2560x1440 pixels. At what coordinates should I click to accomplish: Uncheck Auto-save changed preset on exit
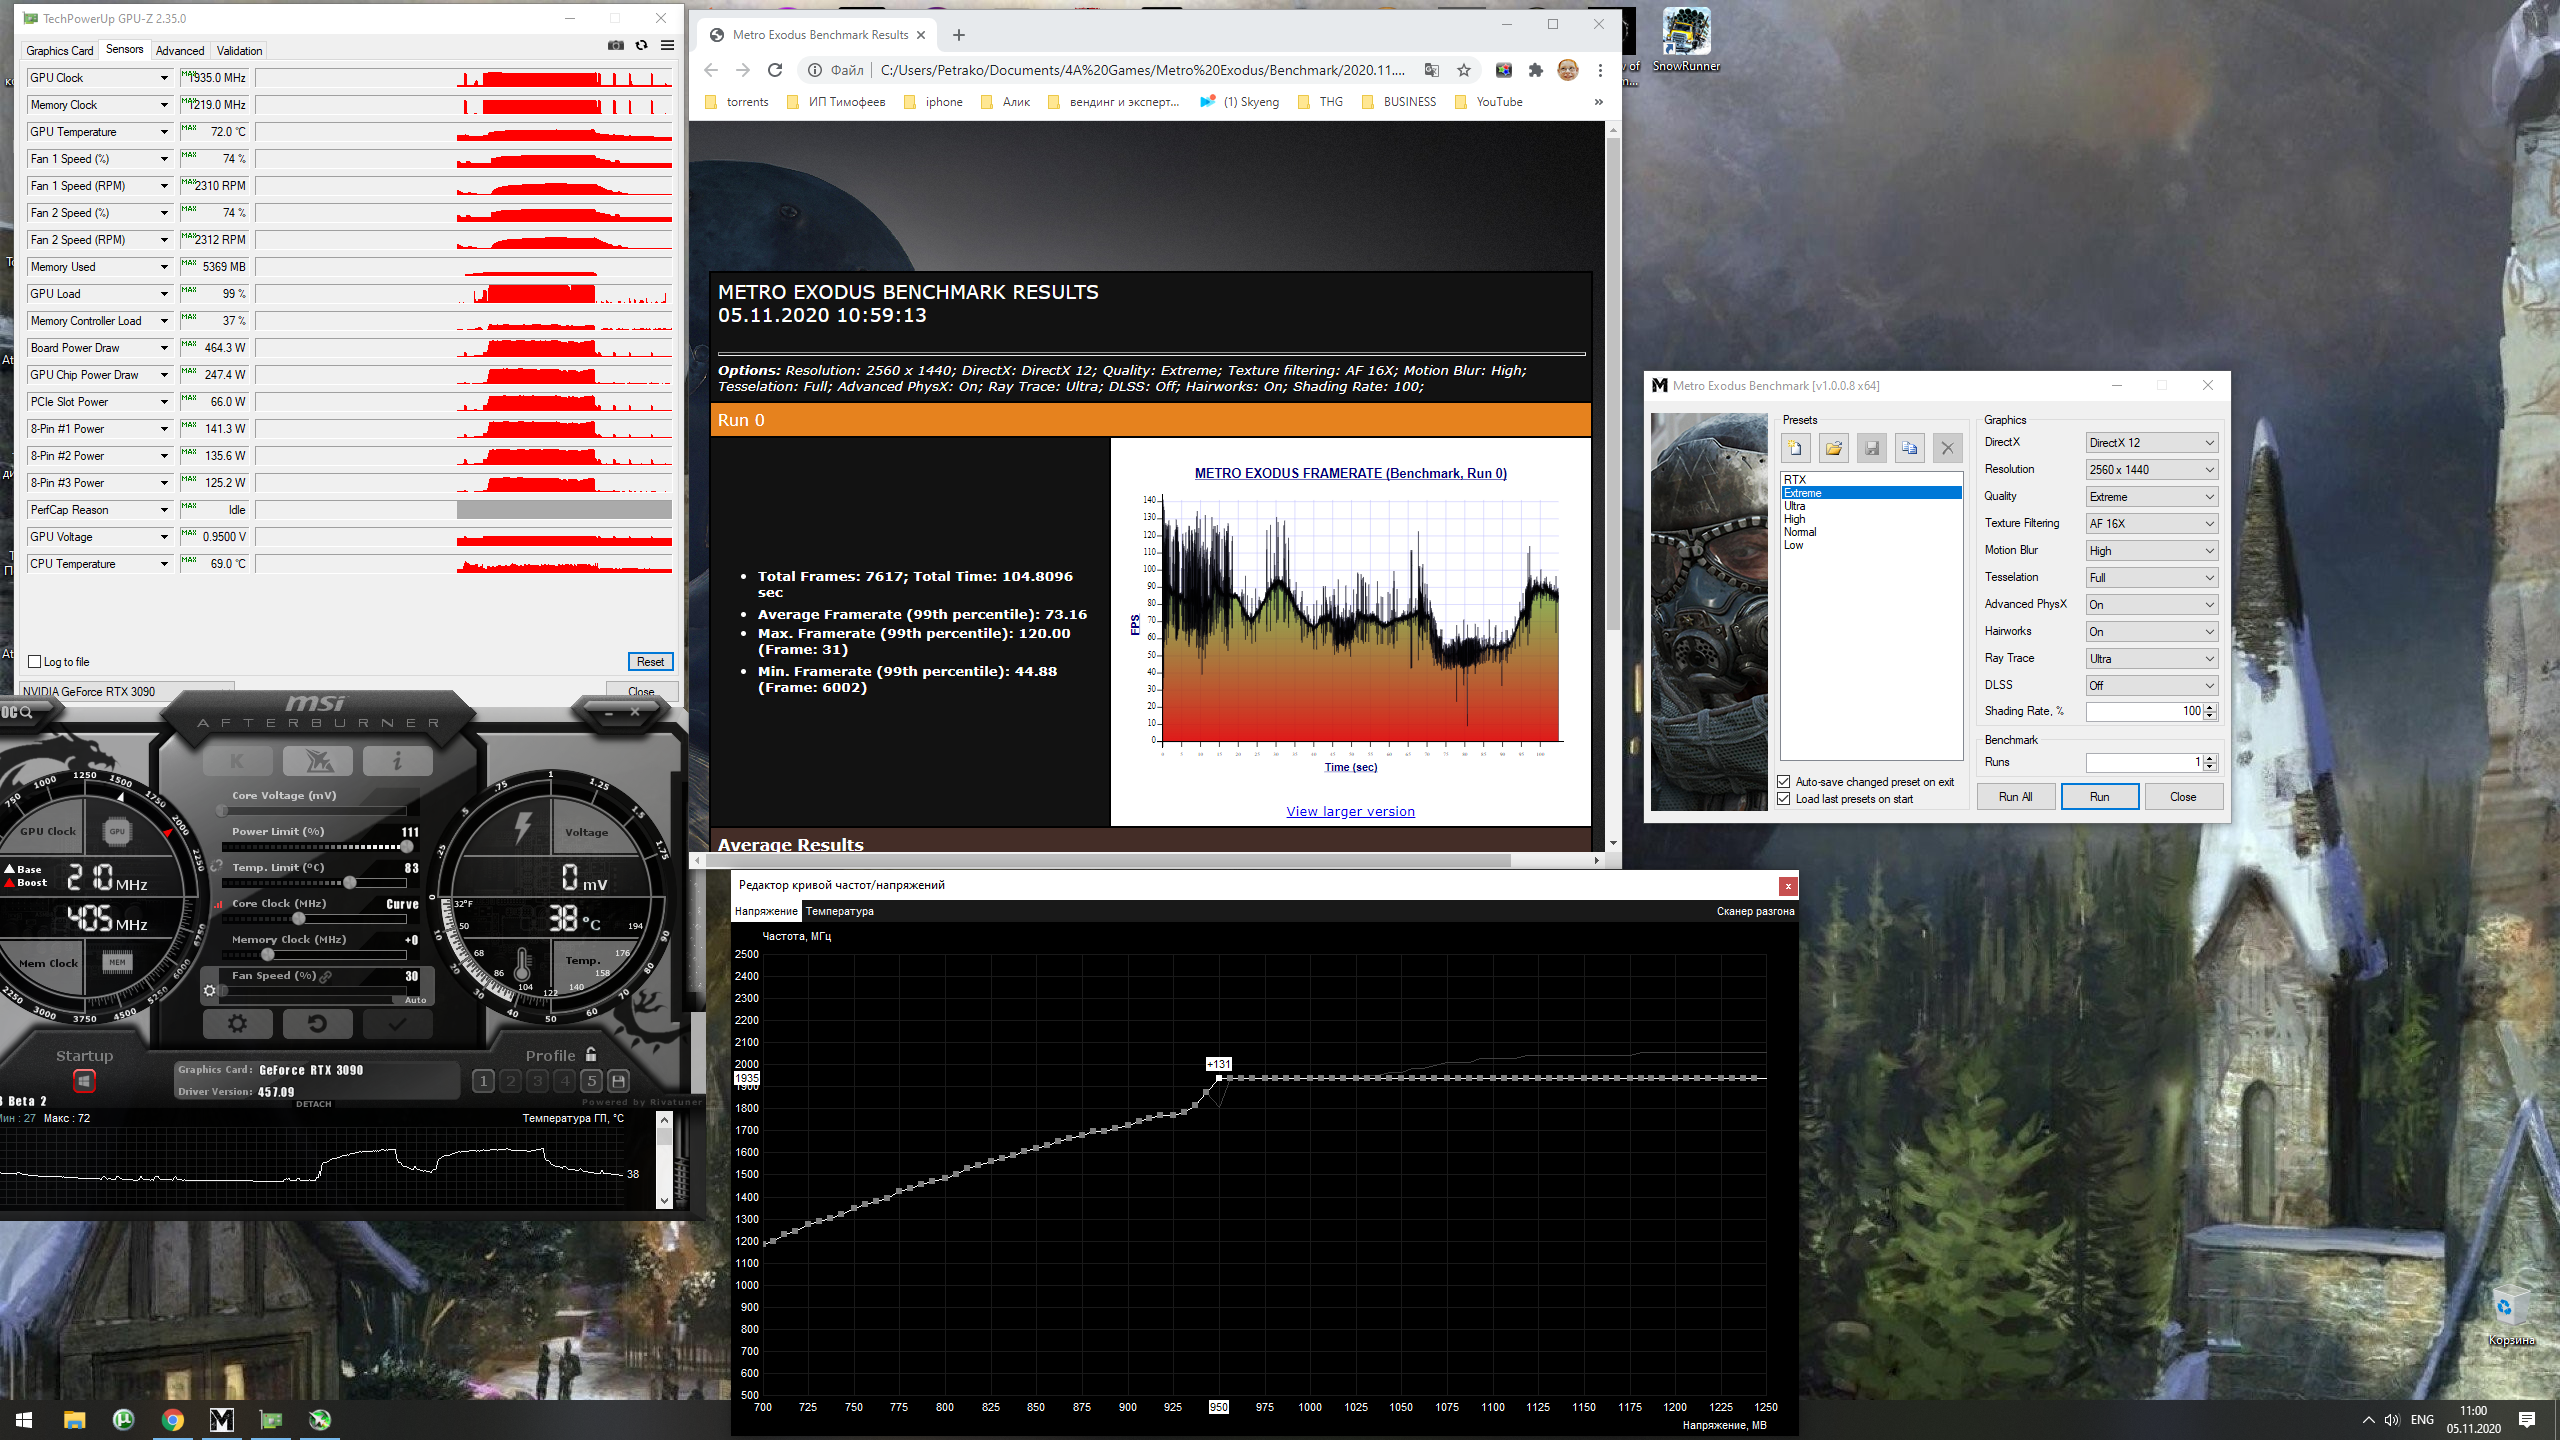1784,782
